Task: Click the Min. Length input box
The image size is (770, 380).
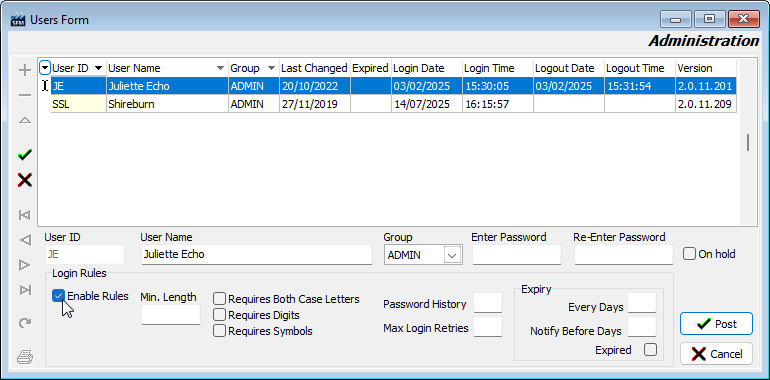Action: (x=171, y=314)
